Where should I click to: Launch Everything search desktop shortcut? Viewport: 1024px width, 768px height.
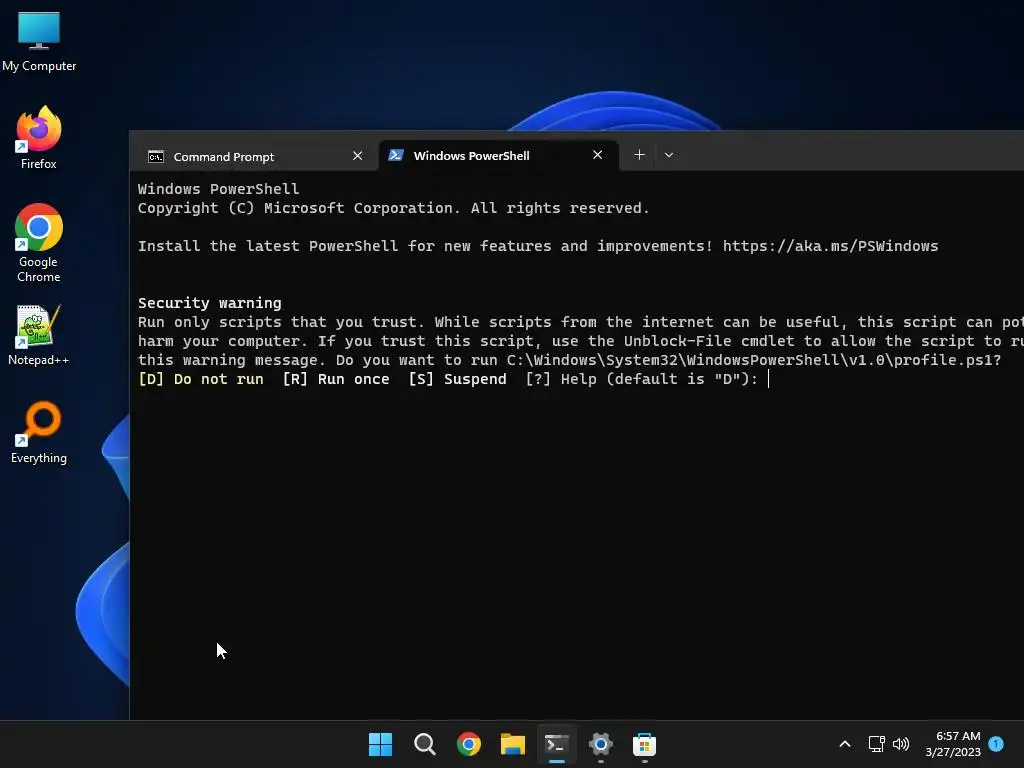coord(39,432)
